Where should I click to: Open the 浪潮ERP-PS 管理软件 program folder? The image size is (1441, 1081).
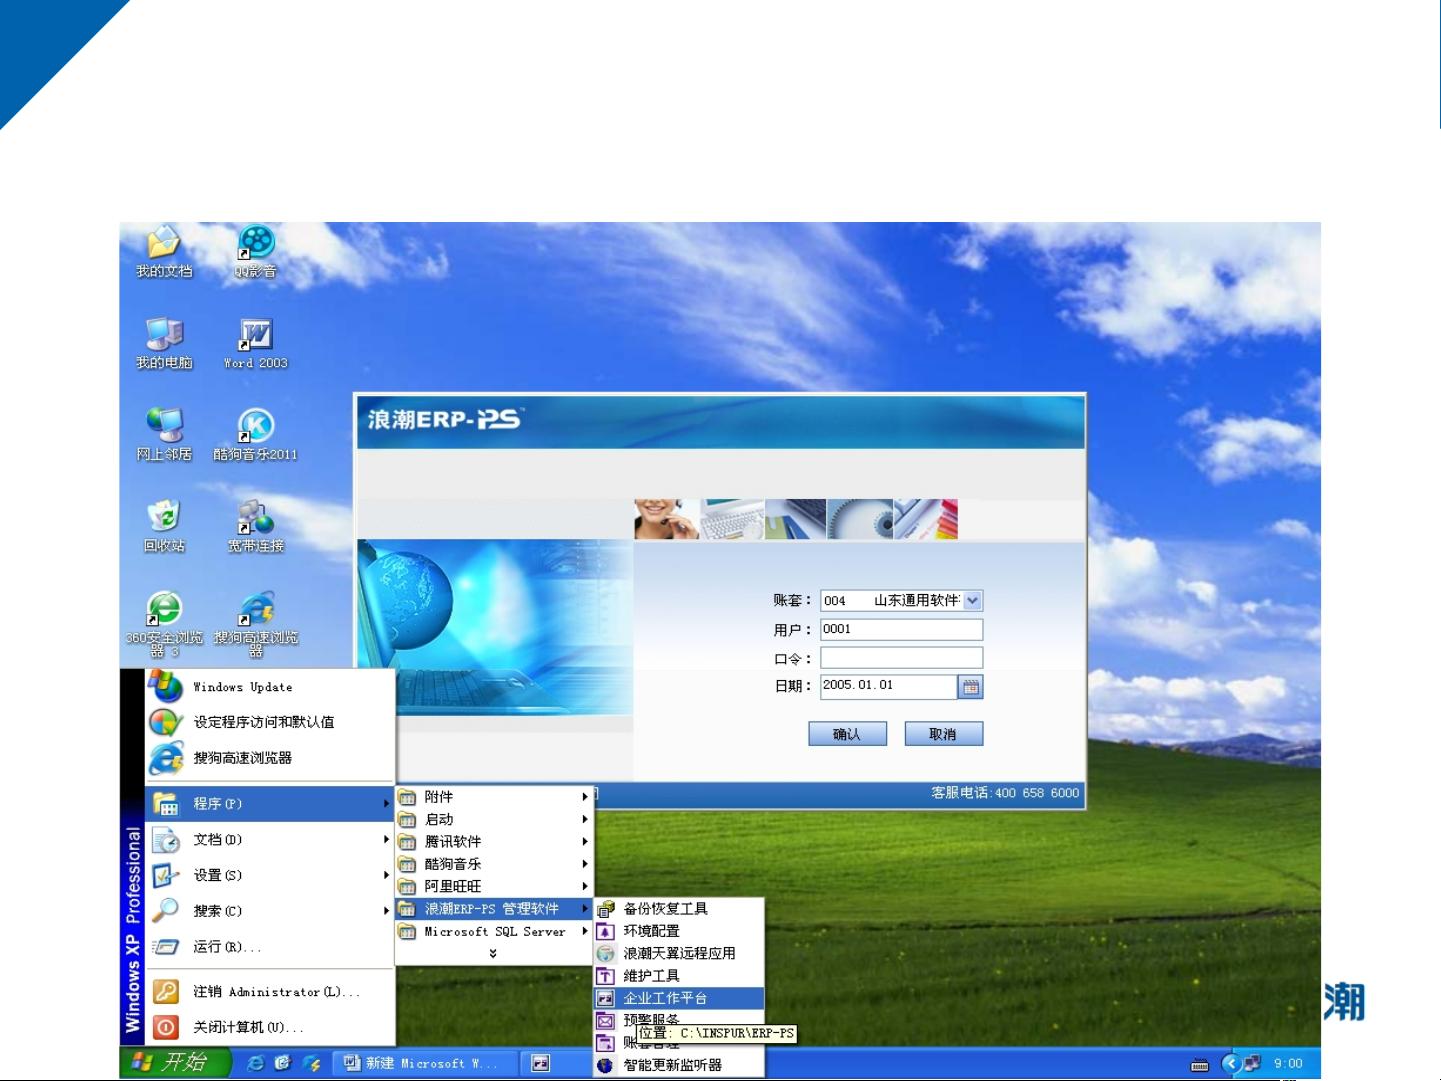click(494, 909)
